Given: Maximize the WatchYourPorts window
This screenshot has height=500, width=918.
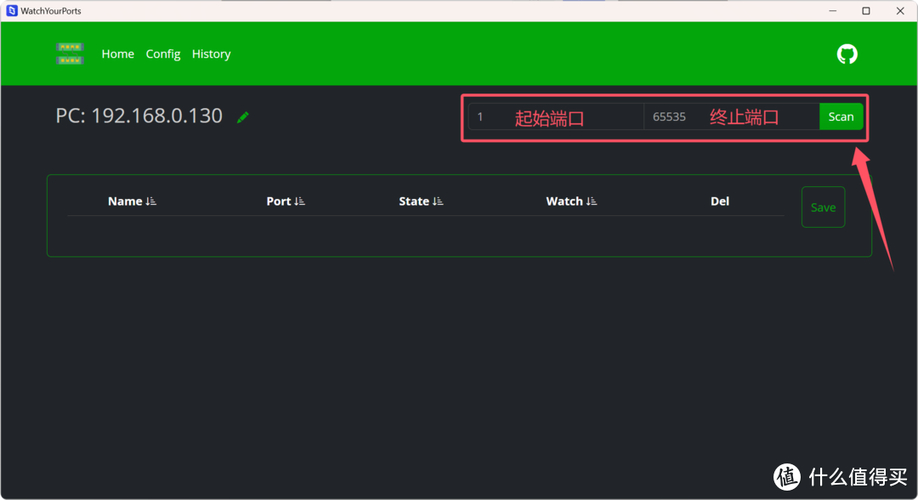Looking at the screenshot, I should click(866, 10).
